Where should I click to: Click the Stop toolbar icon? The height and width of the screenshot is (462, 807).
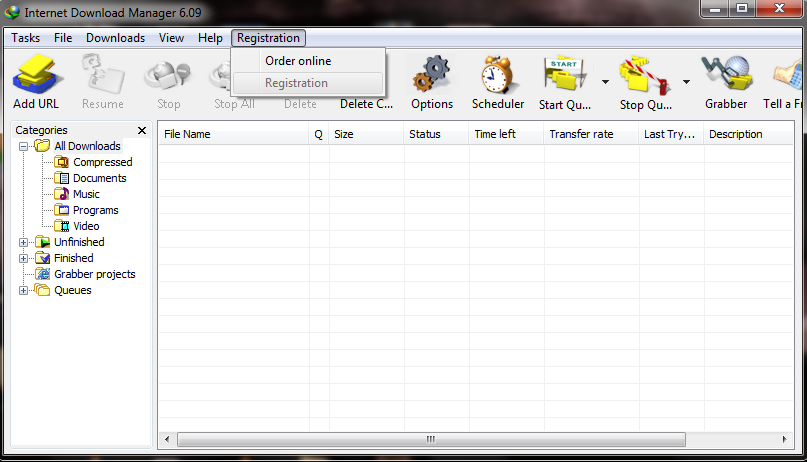(x=168, y=76)
